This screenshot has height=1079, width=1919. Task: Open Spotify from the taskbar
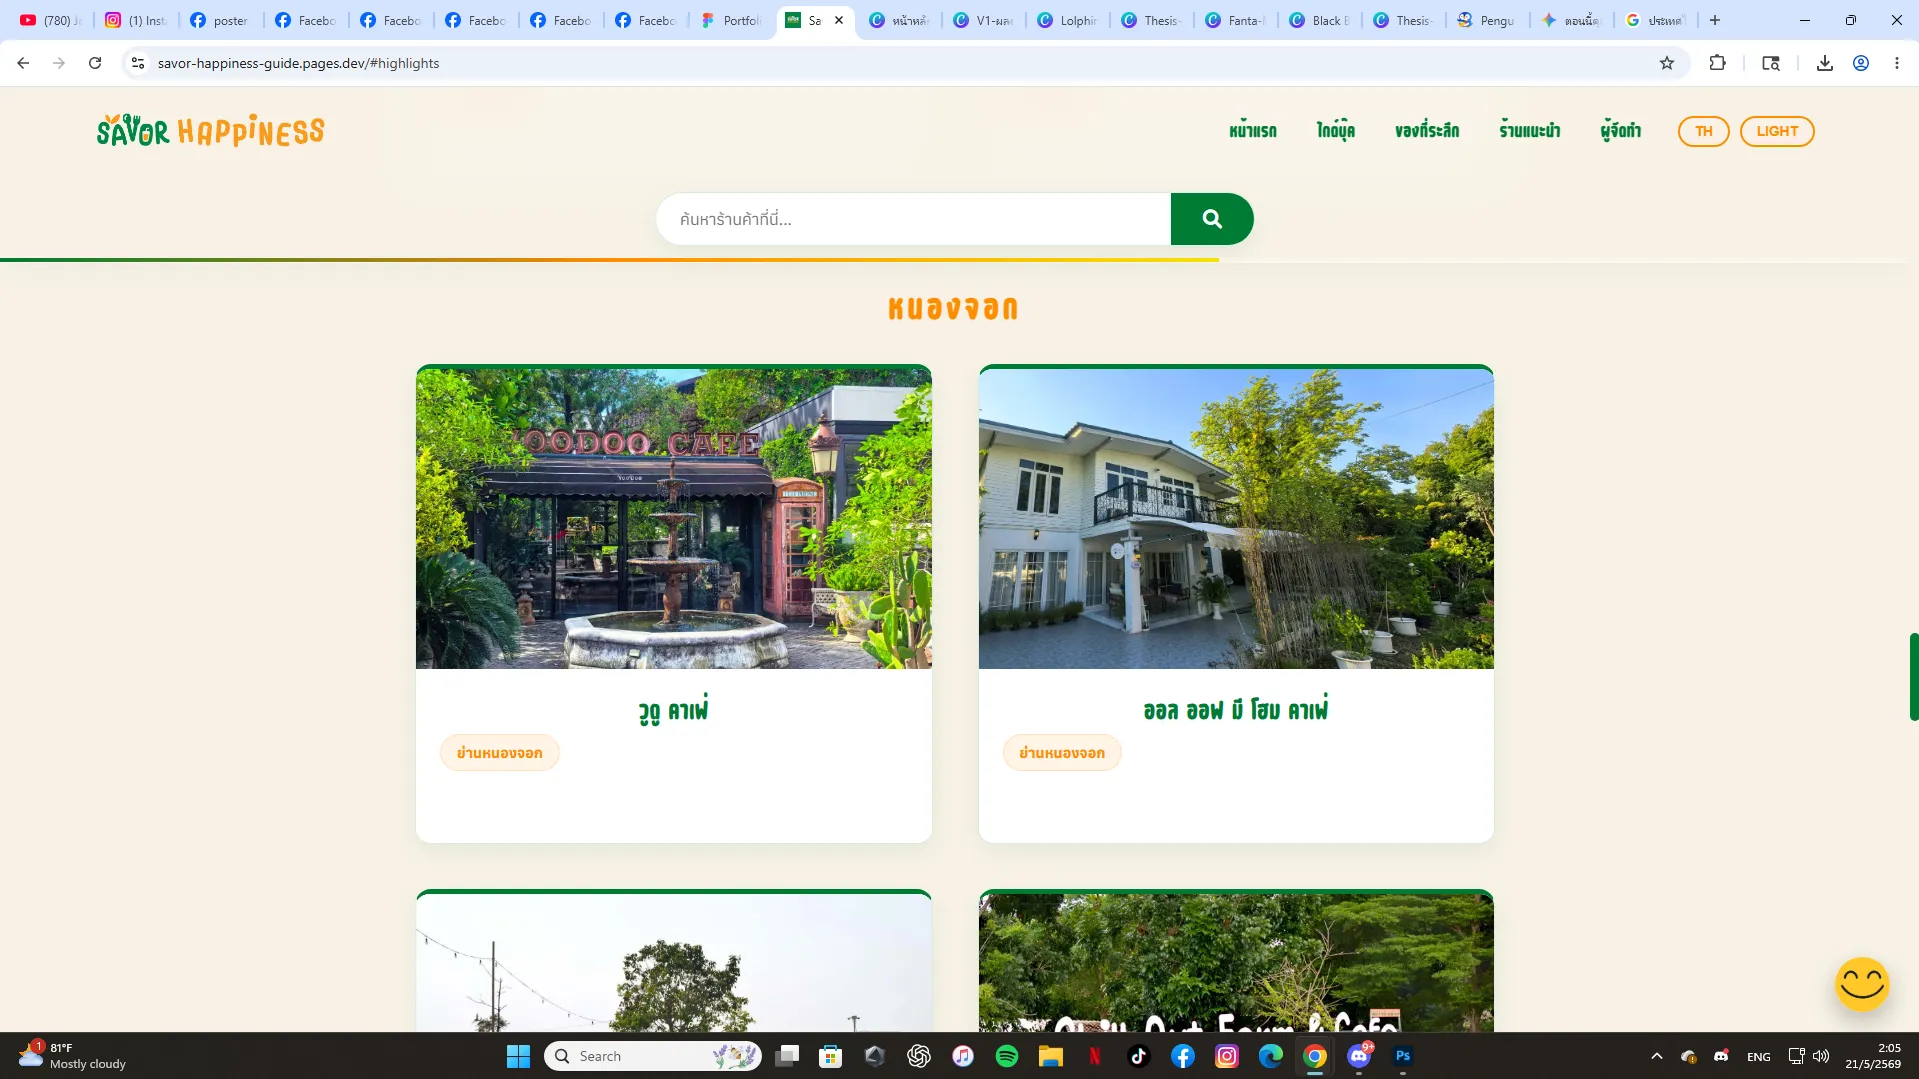pyautogui.click(x=1007, y=1056)
